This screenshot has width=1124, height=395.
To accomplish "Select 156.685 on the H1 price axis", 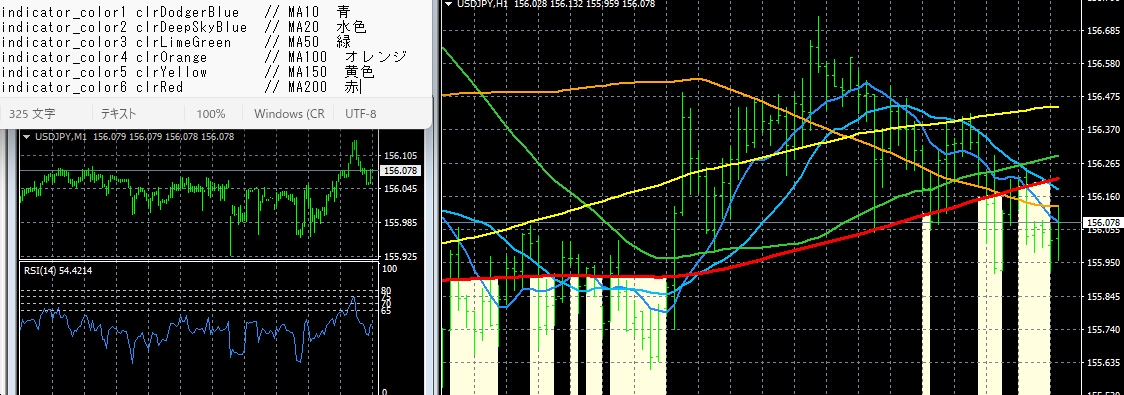I will point(1104,30).
